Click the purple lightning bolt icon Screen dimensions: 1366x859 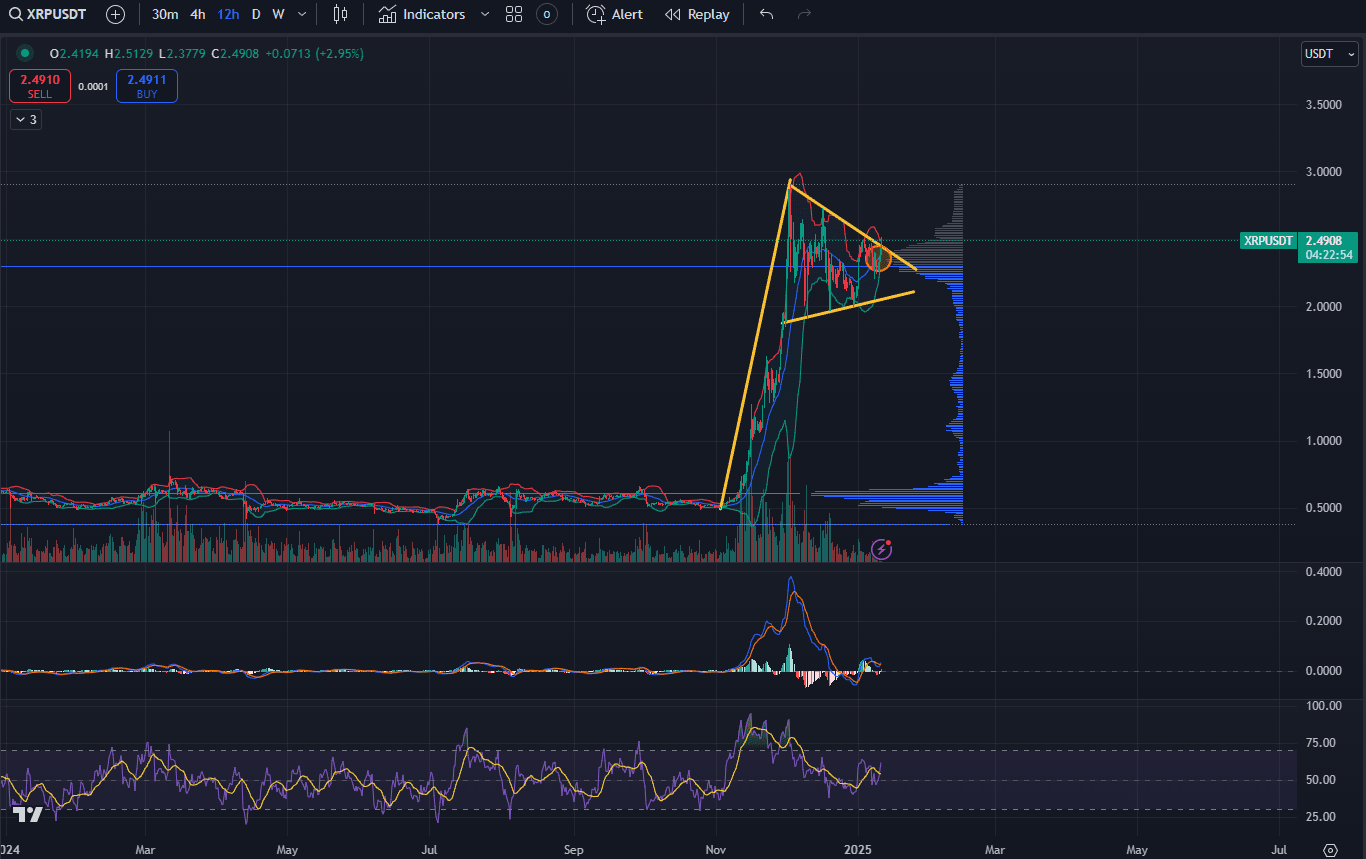[882, 548]
